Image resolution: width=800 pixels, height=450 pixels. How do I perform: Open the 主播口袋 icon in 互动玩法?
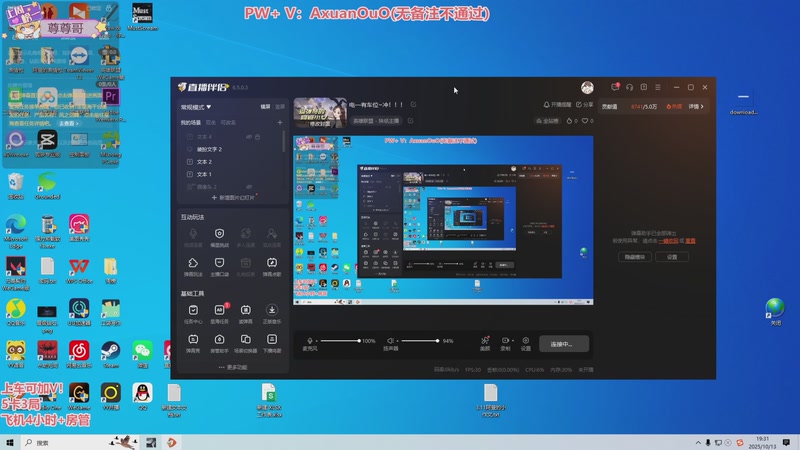point(219,266)
